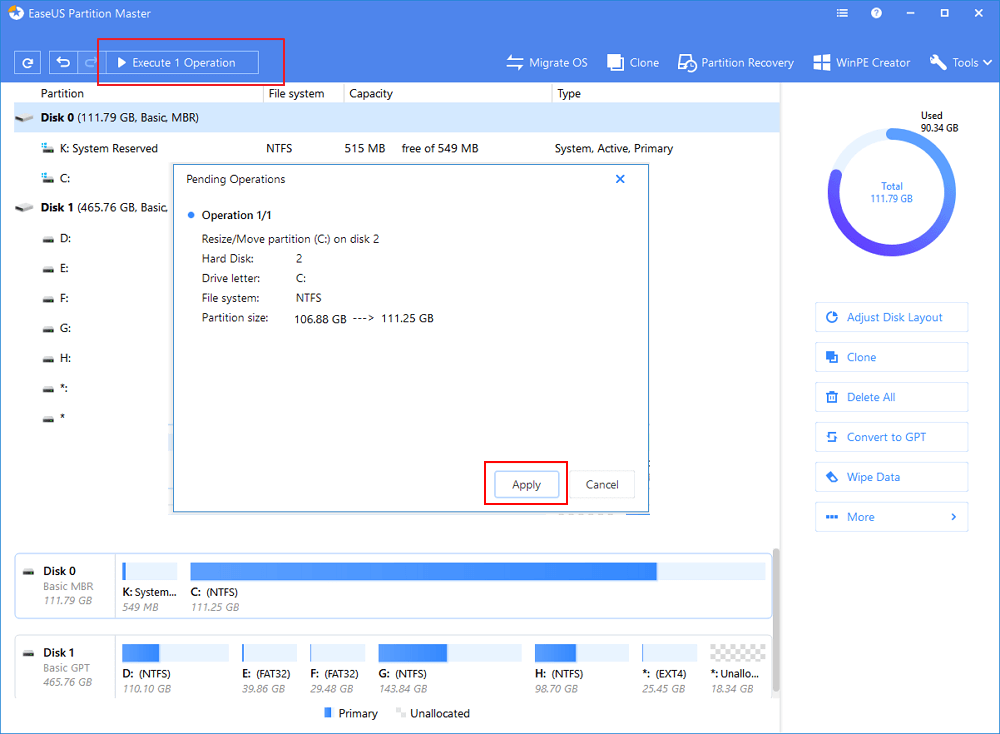Click the refresh icon in the toolbar
1000x734 pixels.
click(x=27, y=62)
